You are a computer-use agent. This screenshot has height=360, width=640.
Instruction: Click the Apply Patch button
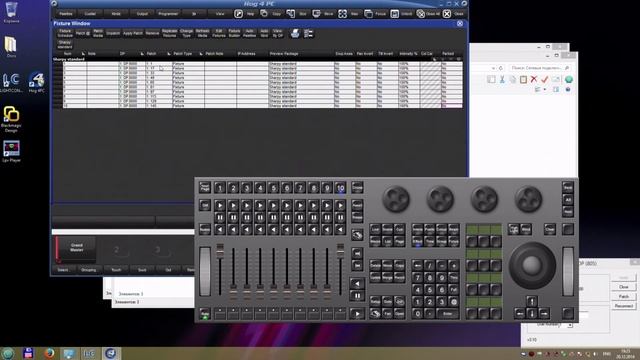point(133,33)
